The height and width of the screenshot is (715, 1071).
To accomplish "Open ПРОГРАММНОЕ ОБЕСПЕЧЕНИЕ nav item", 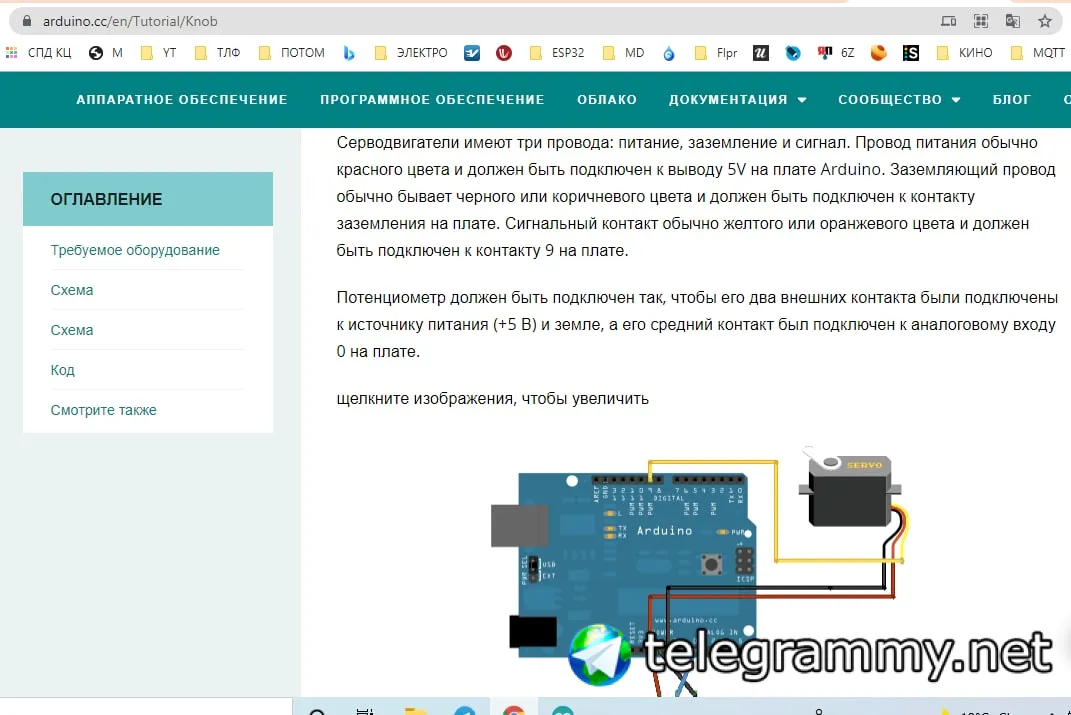I will pyautogui.click(x=432, y=100).
